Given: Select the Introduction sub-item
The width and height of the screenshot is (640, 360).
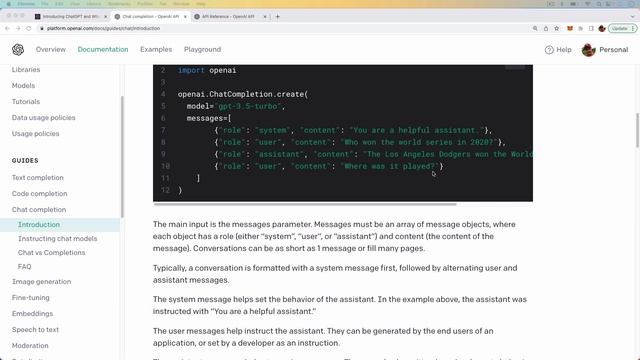Looking at the screenshot, I should [39, 225].
